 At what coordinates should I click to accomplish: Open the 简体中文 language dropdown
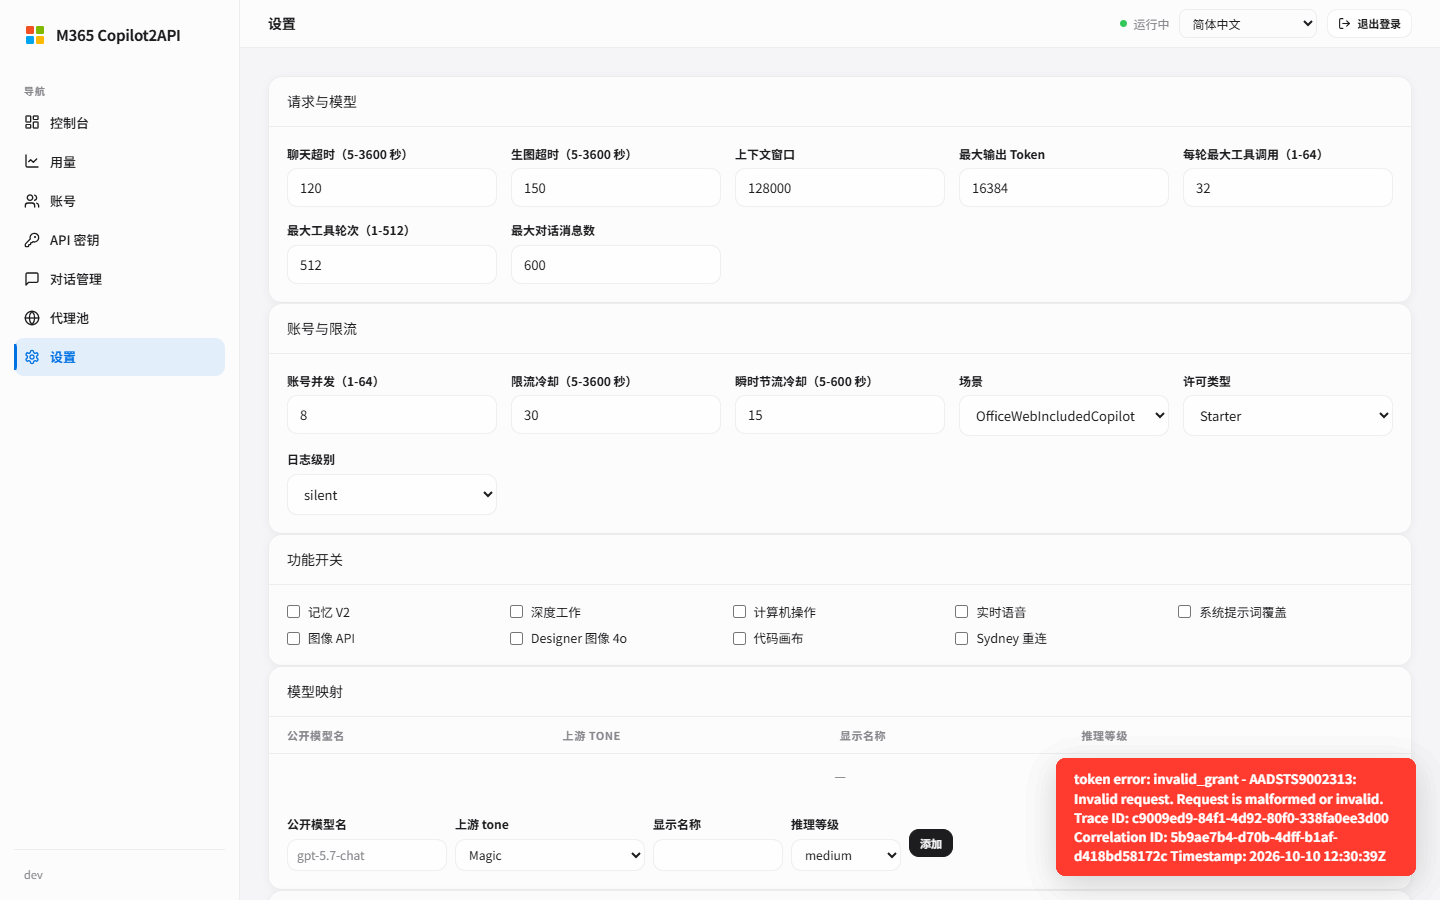tap(1248, 24)
